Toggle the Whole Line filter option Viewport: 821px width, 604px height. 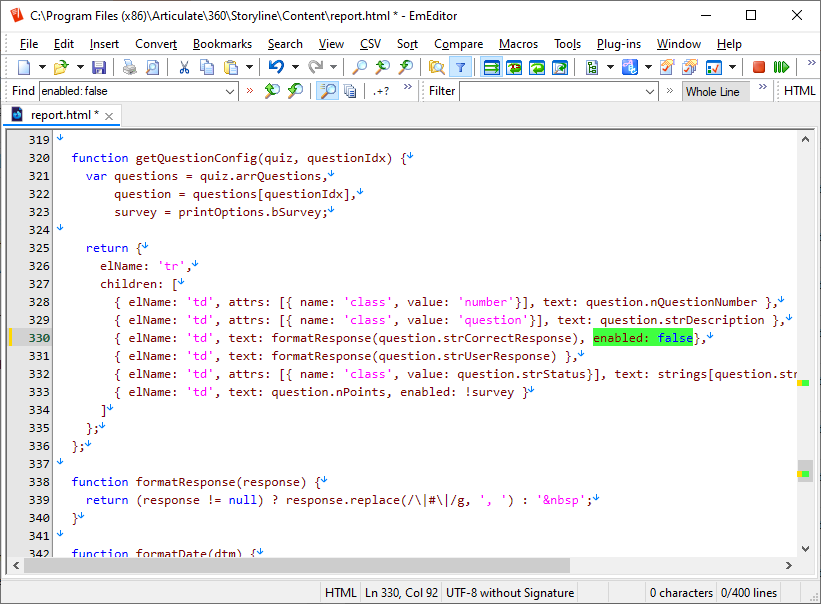click(712, 91)
